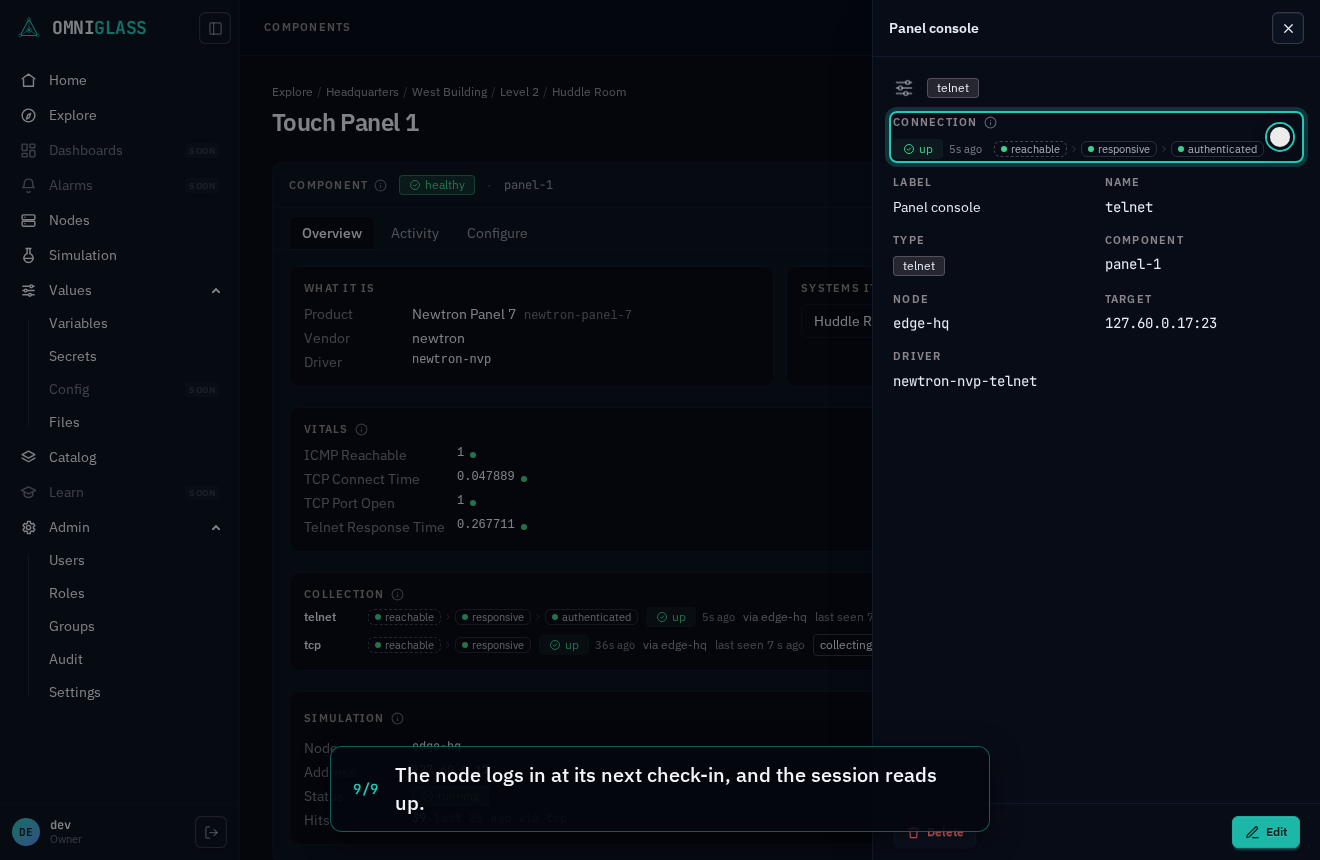
Task: Switch to the Activity tab
Action: [x=415, y=233]
